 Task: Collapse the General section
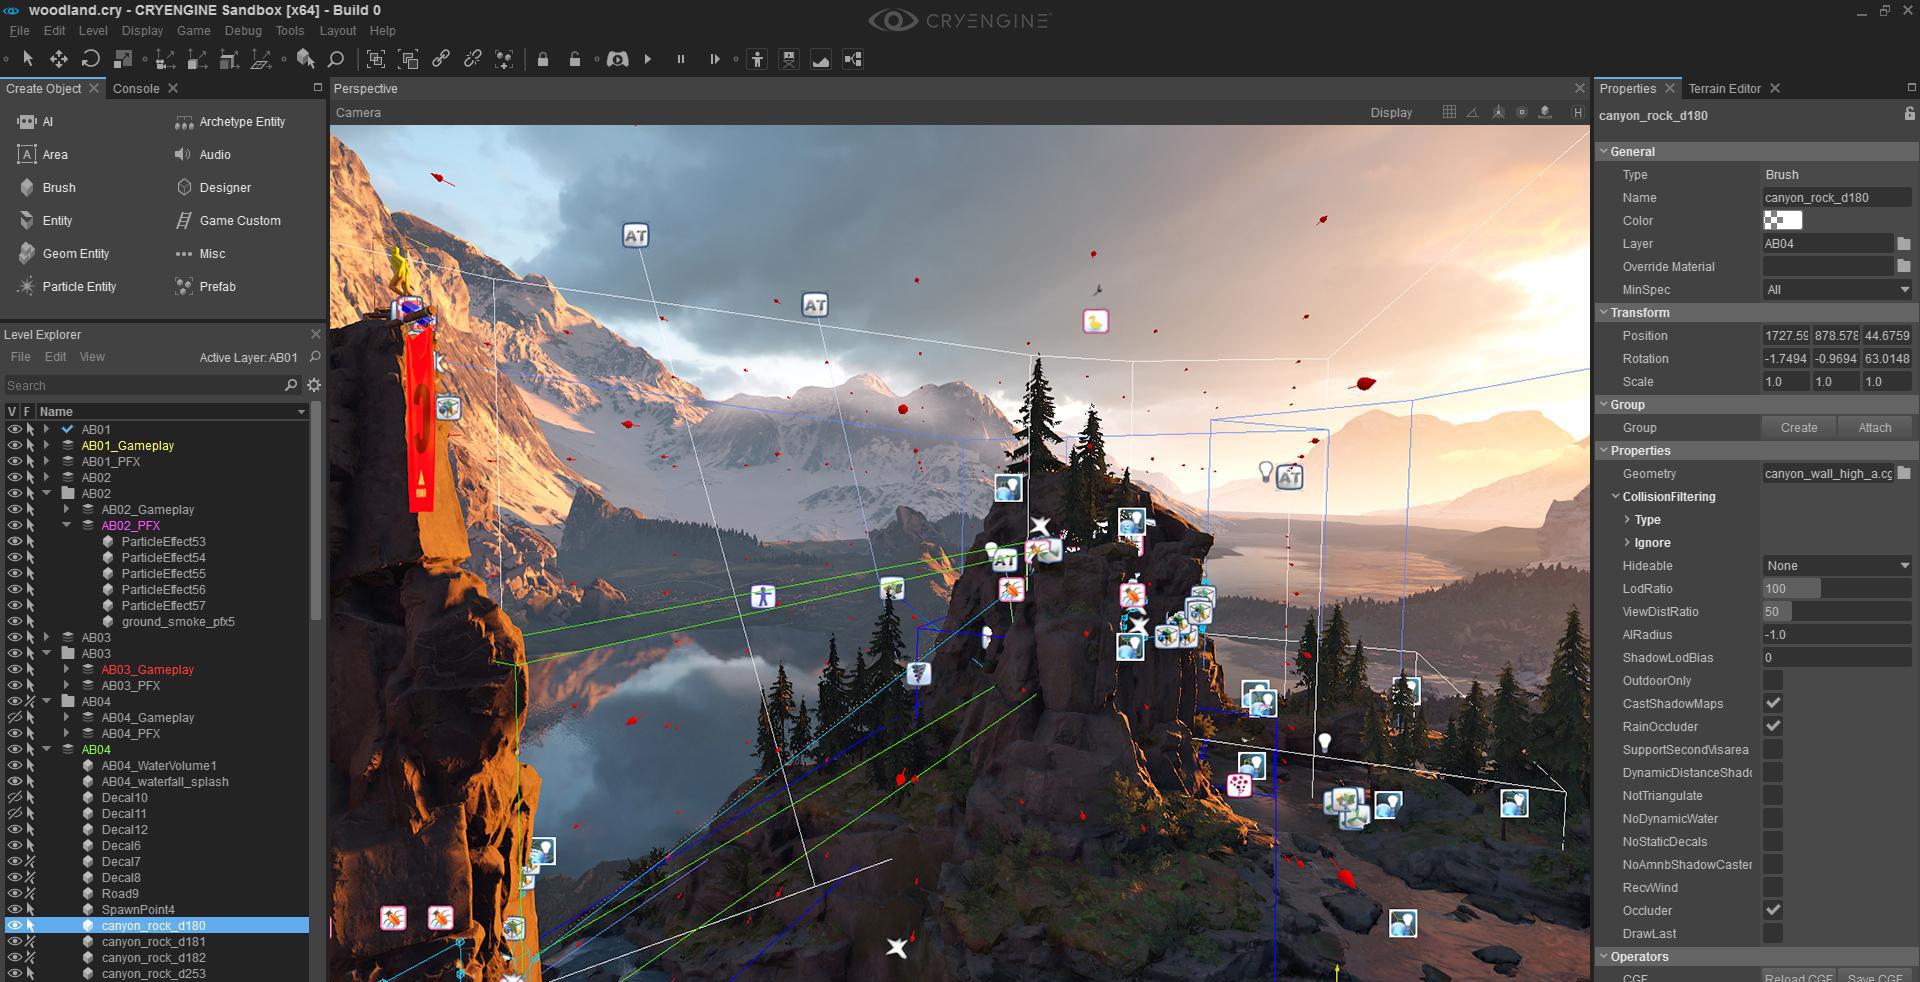pos(1604,152)
